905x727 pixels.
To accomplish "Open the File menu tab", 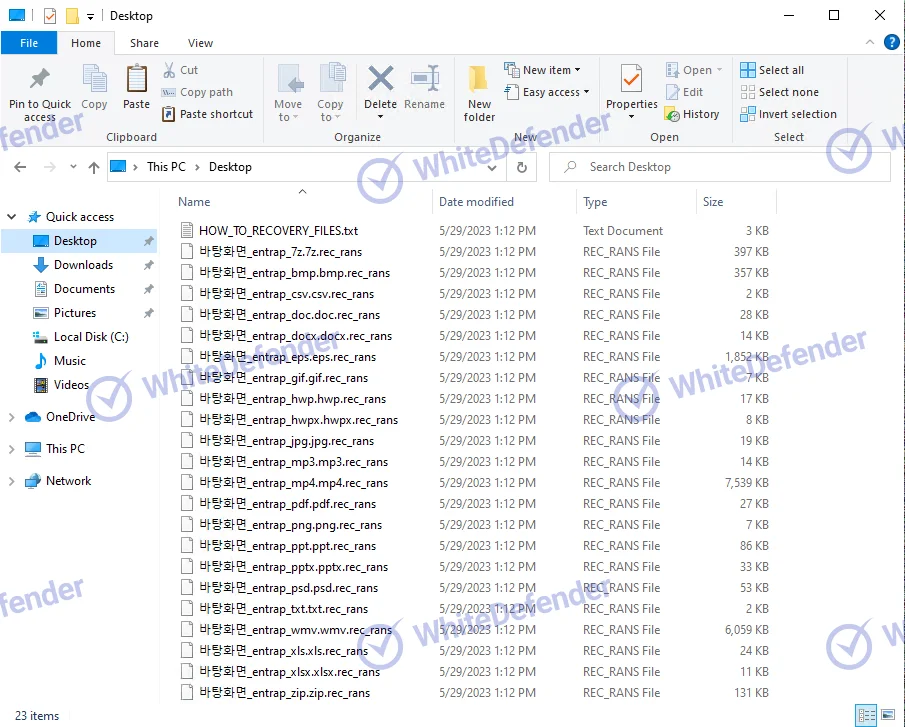I will coord(29,43).
